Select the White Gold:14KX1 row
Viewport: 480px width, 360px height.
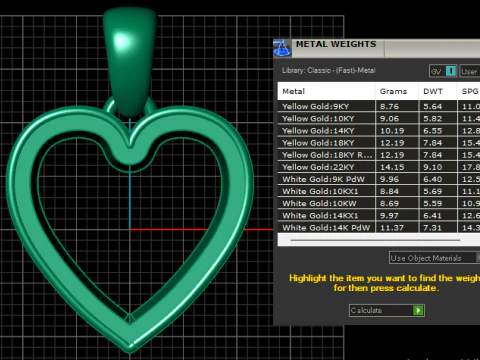tap(379, 216)
